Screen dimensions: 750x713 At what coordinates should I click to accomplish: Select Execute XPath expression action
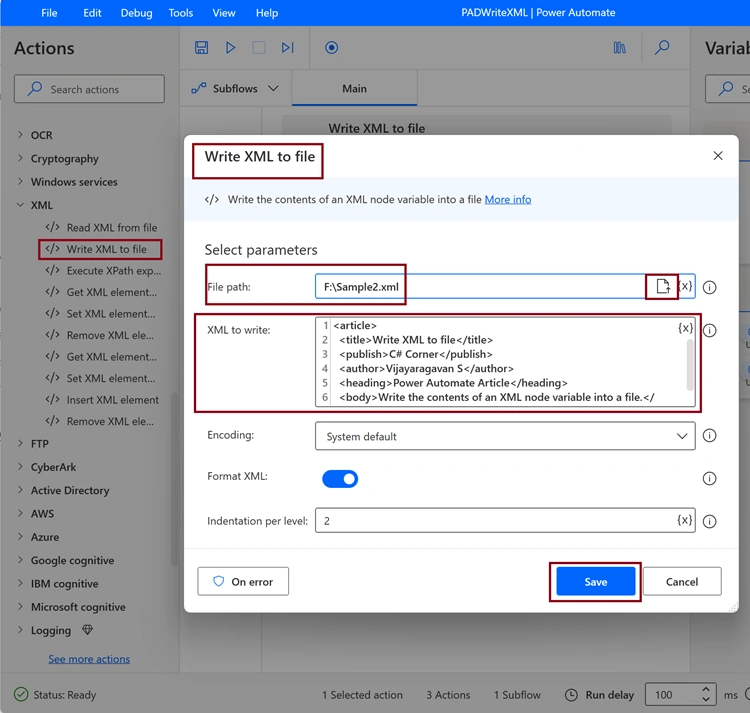[103, 271]
